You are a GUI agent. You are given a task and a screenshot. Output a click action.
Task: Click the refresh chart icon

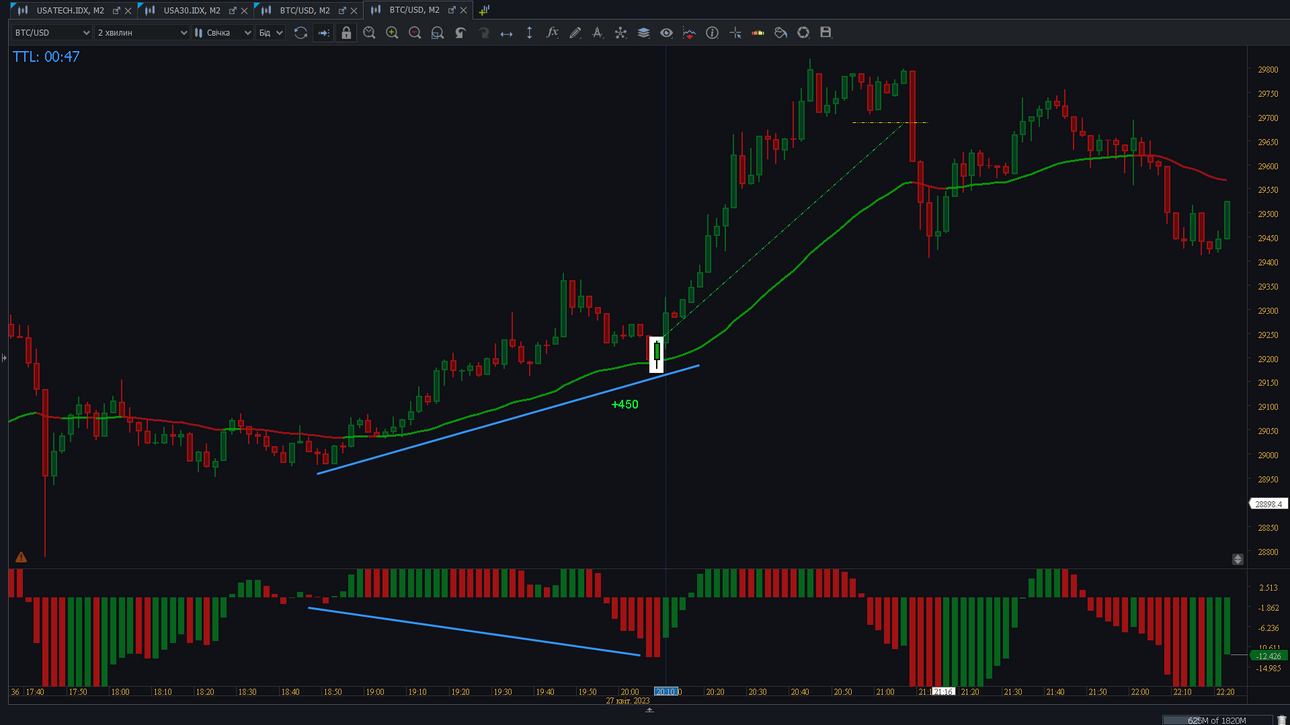coord(300,33)
